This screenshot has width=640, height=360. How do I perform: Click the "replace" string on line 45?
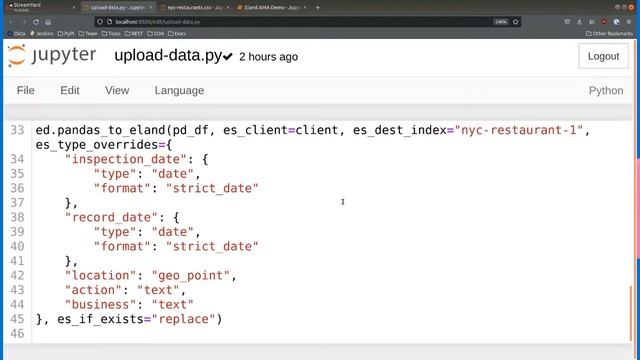pyautogui.click(x=183, y=319)
